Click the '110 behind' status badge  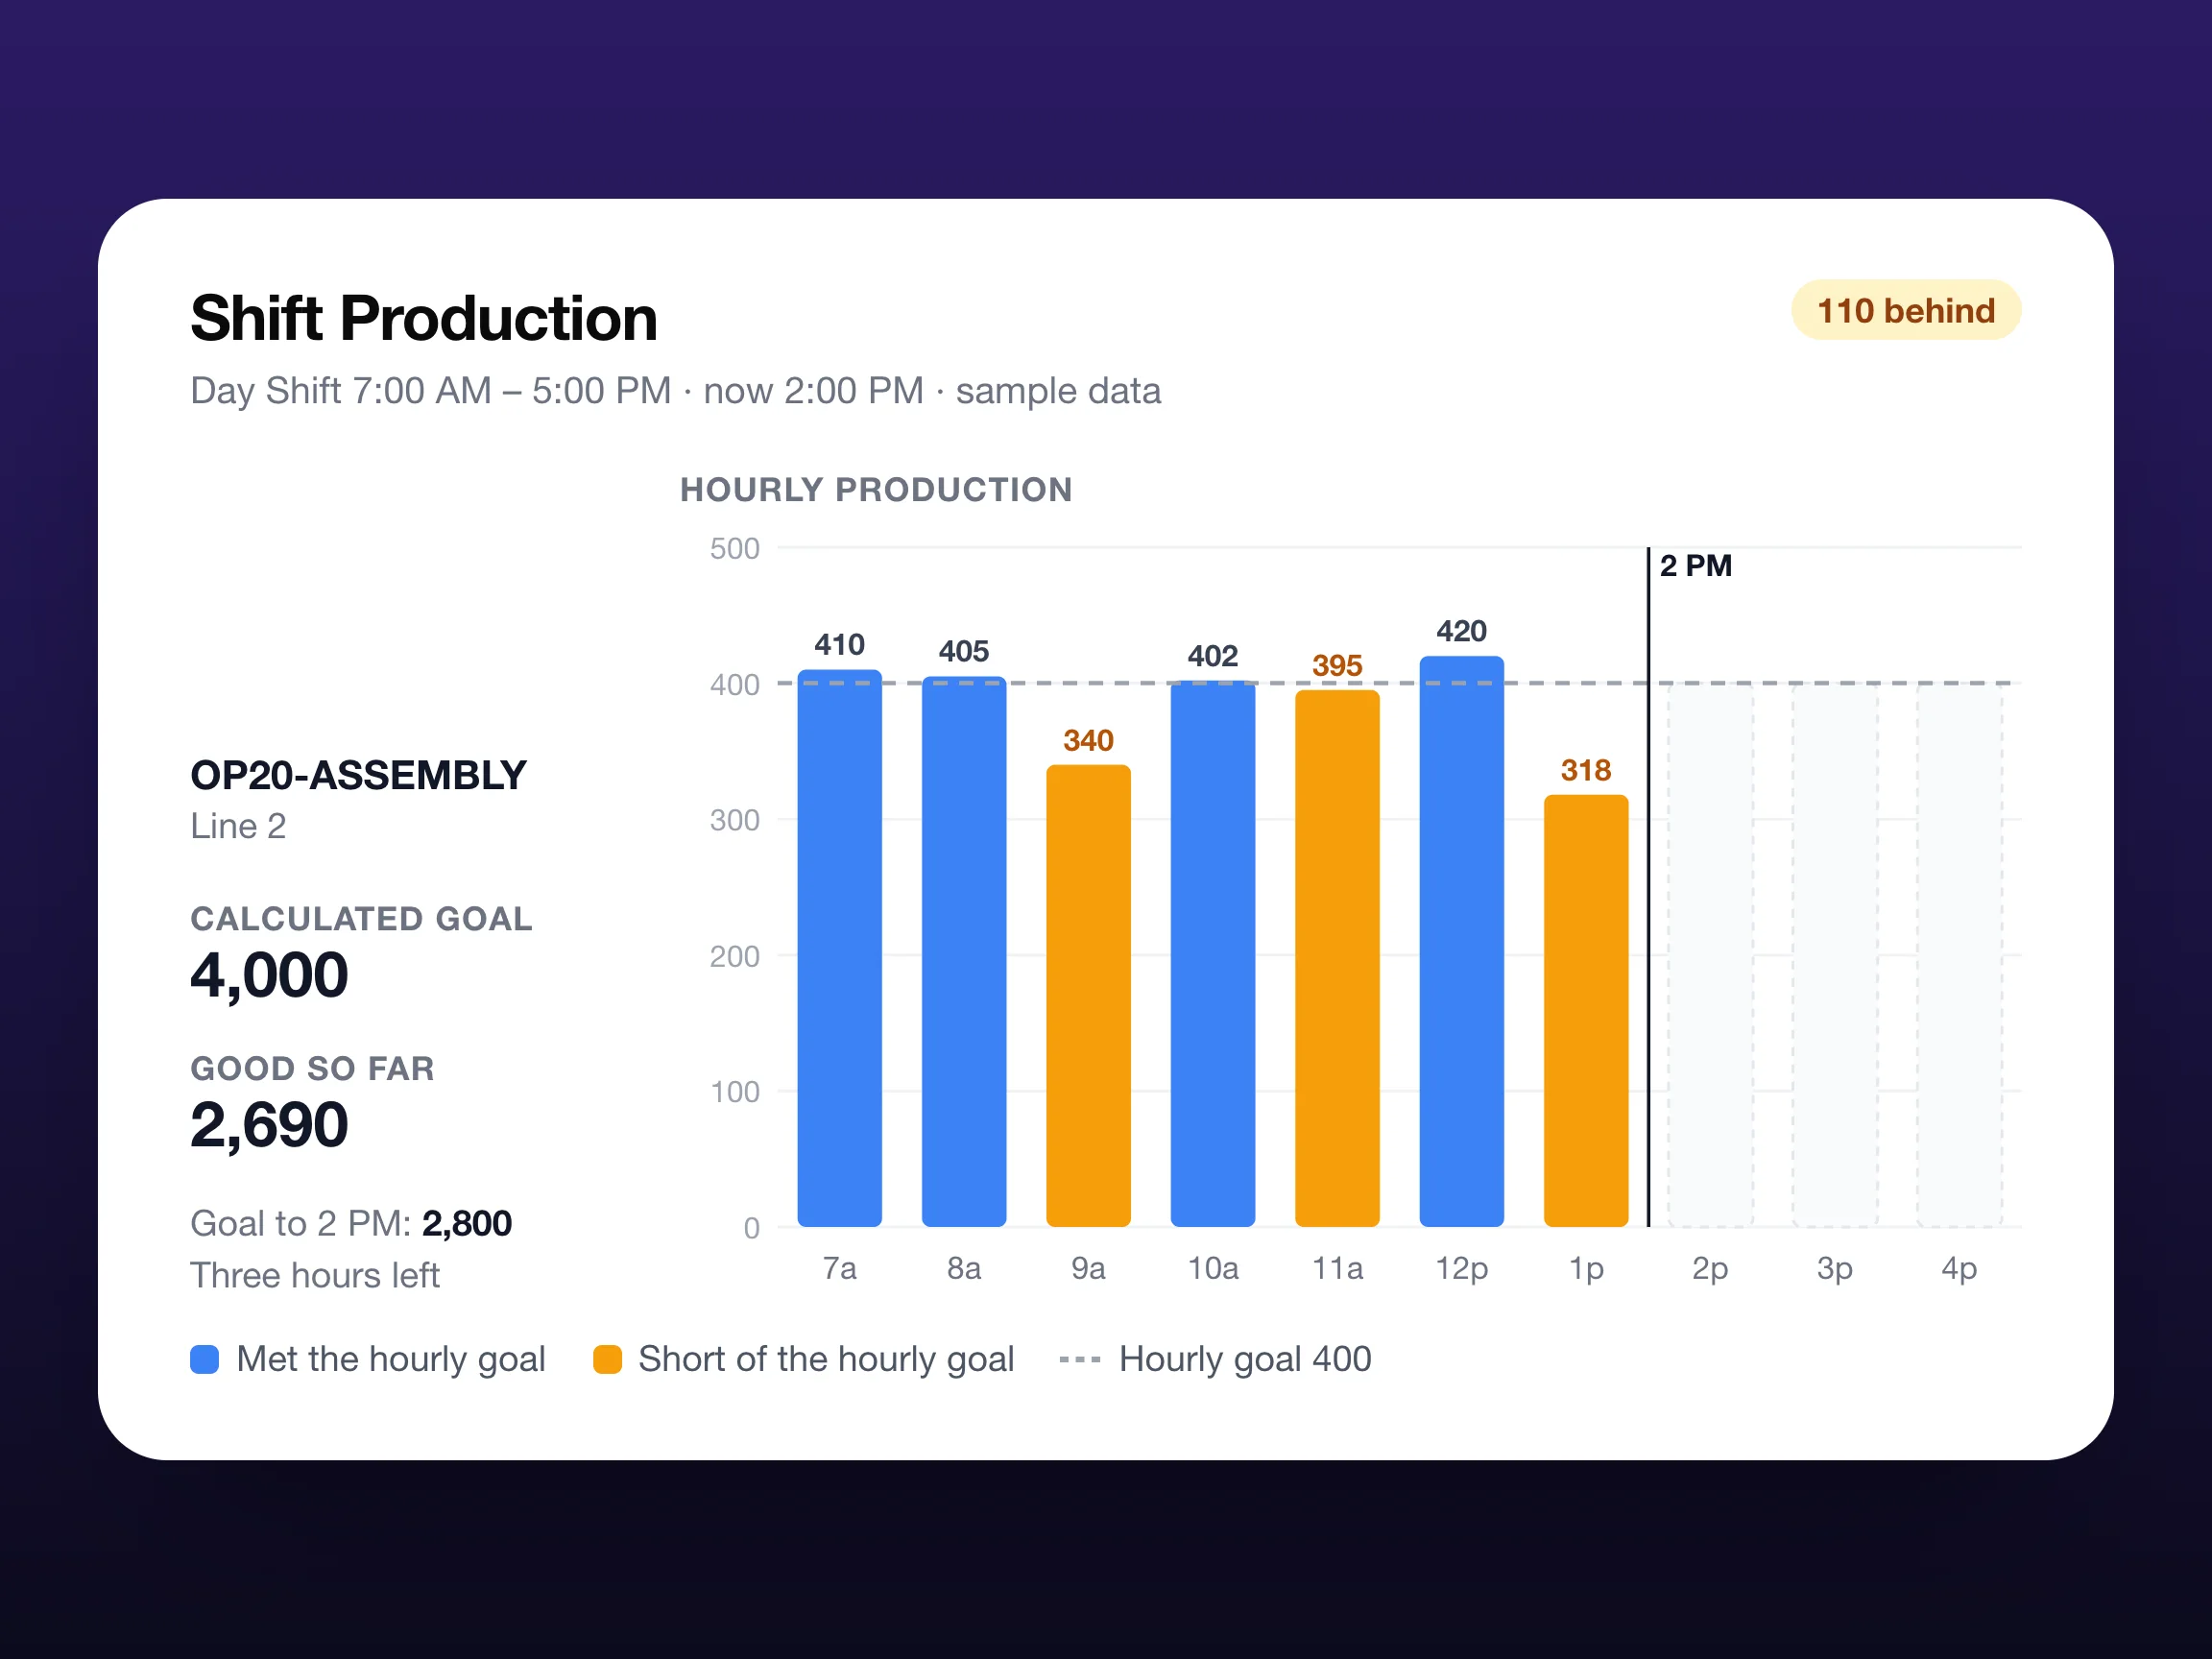1905,310
